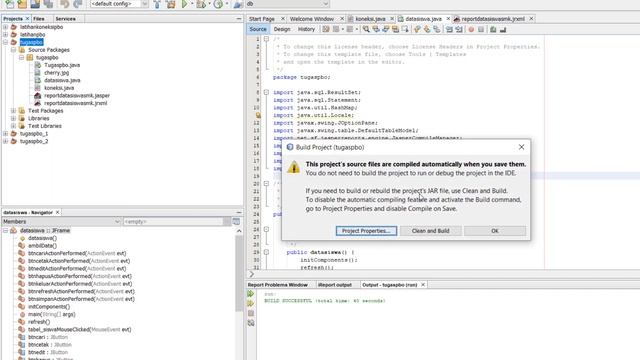The width and height of the screenshot is (640, 360).
Task: Click the Shift Line Right icon
Action: click(459, 29)
